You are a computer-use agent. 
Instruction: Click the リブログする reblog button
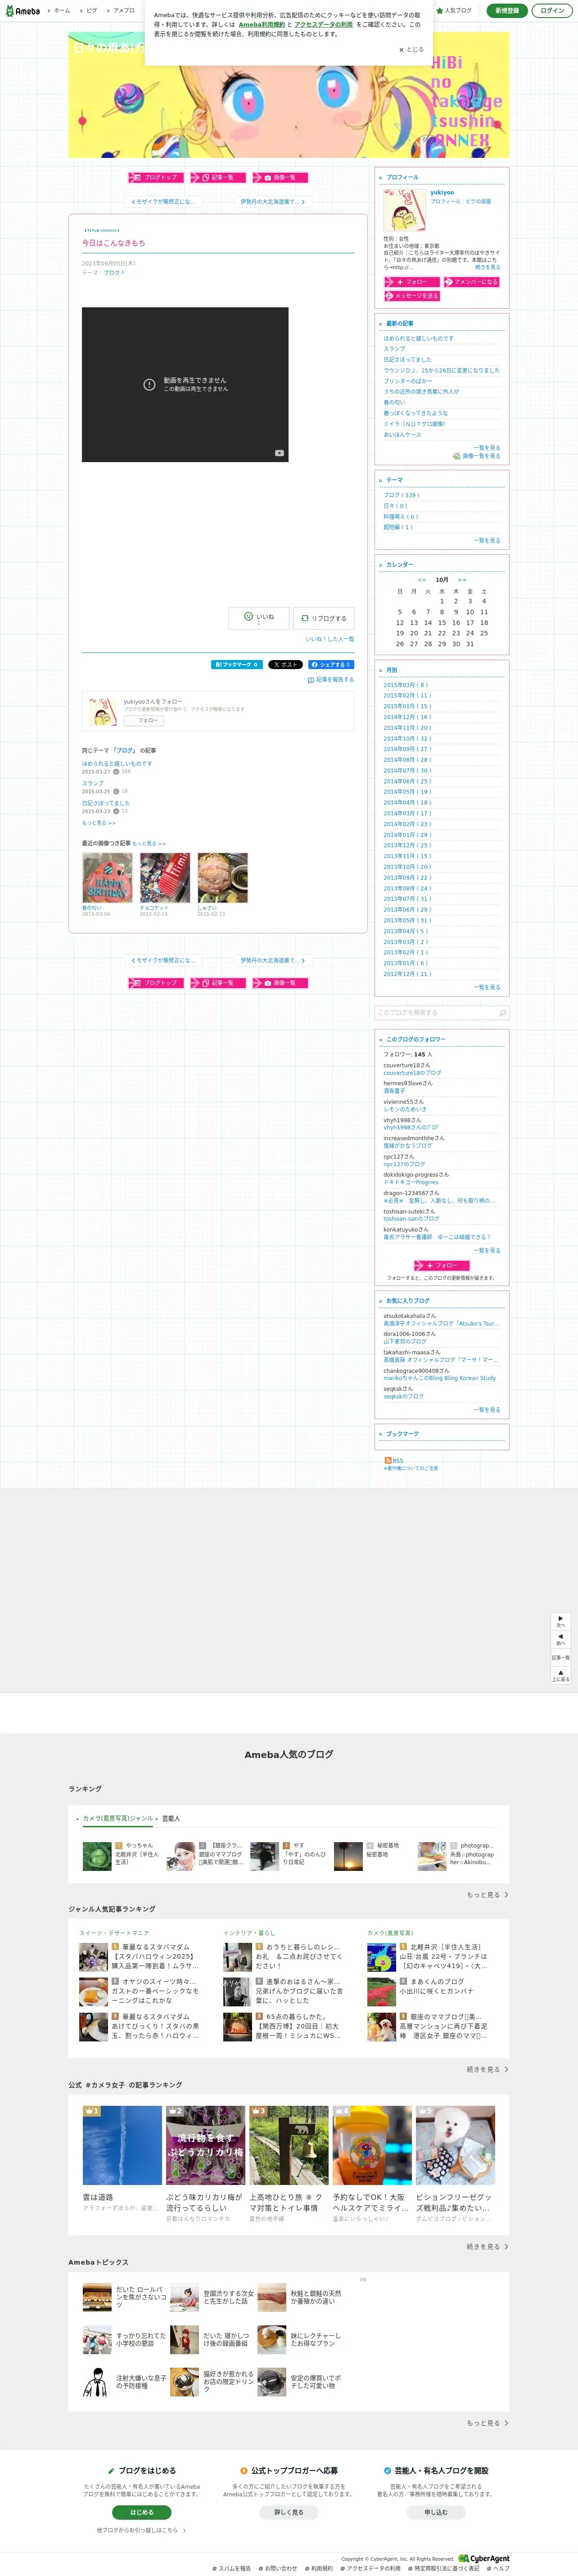tap(324, 618)
